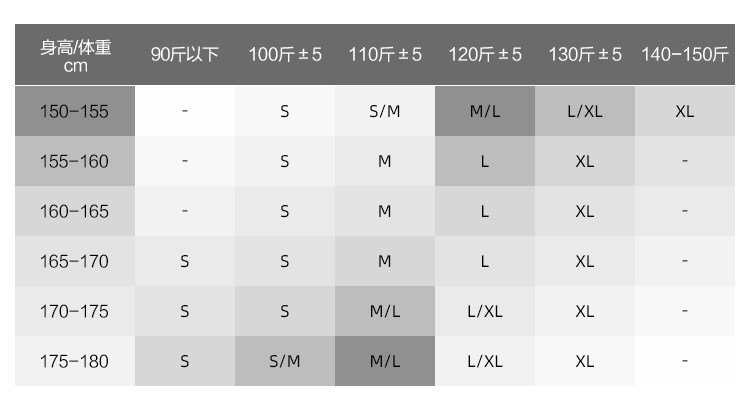Select the S/M cell in 175-180 row
This screenshot has width=750, height=410.
click(x=285, y=361)
